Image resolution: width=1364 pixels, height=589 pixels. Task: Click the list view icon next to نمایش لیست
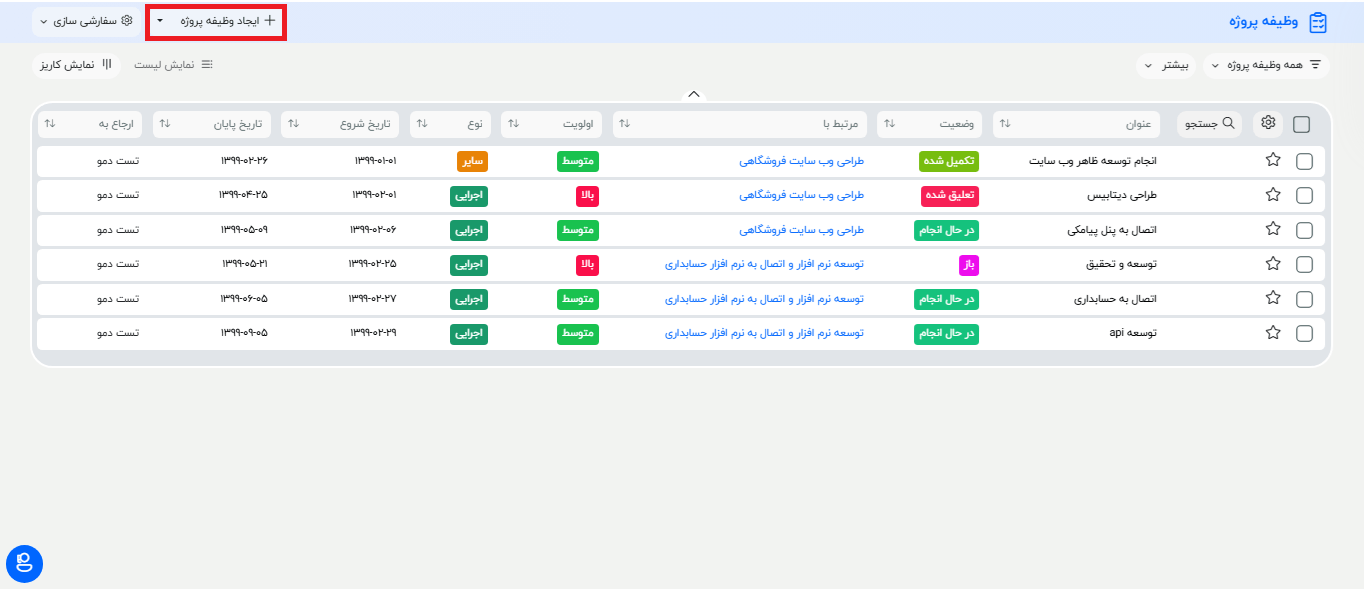[x=207, y=64]
